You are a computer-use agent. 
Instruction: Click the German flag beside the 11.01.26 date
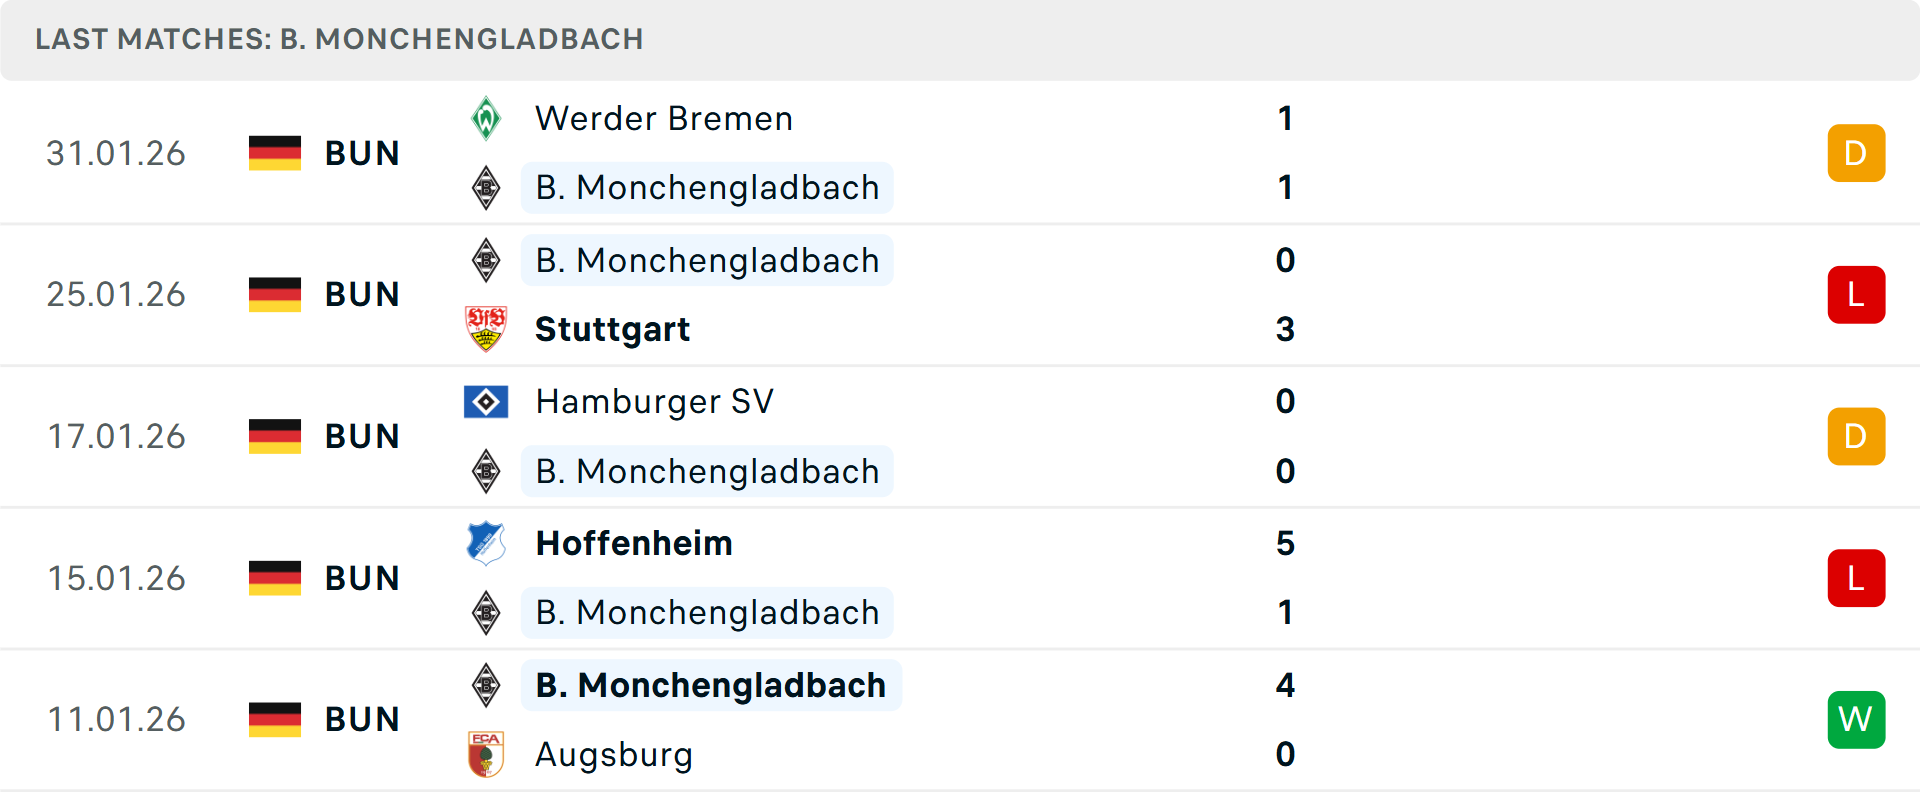pos(274,718)
